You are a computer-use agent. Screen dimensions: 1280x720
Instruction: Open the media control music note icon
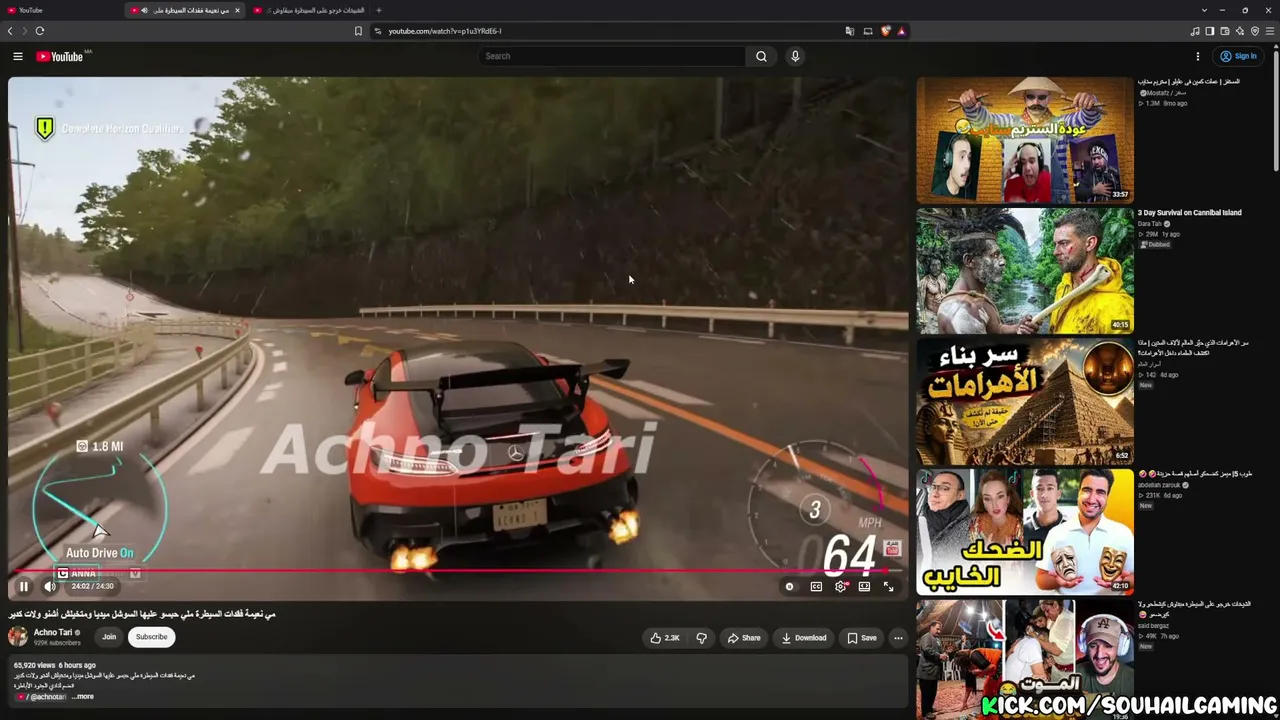point(1194,31)
